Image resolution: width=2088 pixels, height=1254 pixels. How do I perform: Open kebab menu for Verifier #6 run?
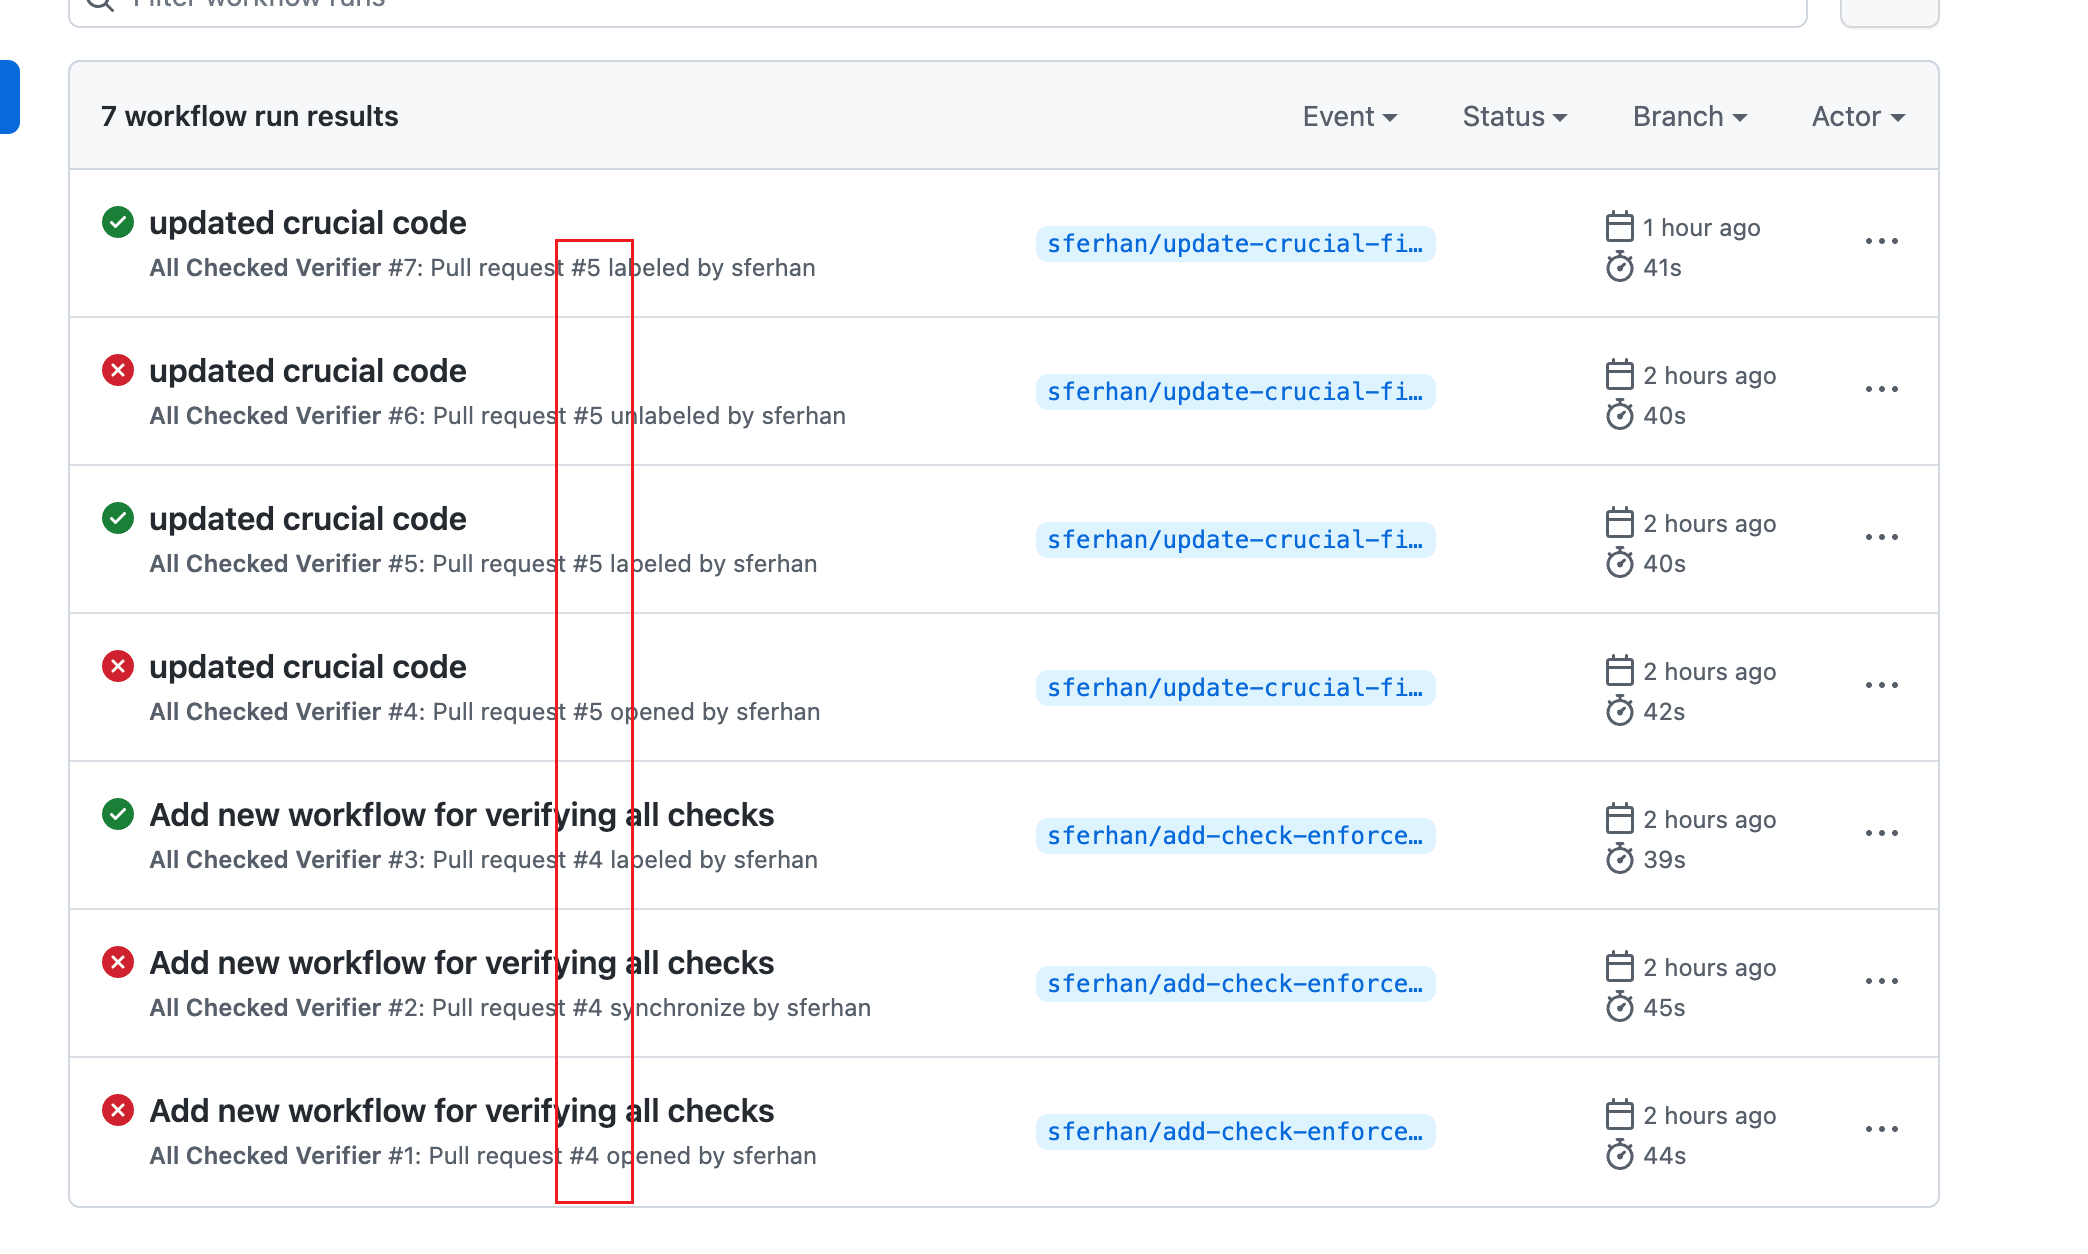(x=1881, y=390)
